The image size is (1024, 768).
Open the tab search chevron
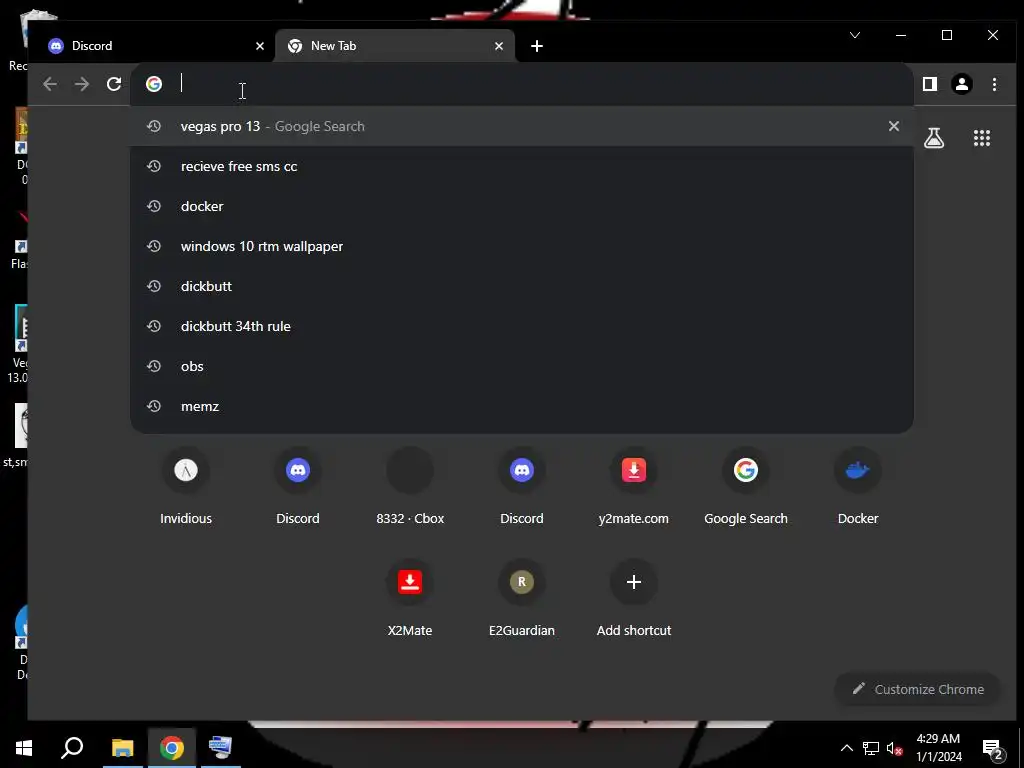point(855,35)
